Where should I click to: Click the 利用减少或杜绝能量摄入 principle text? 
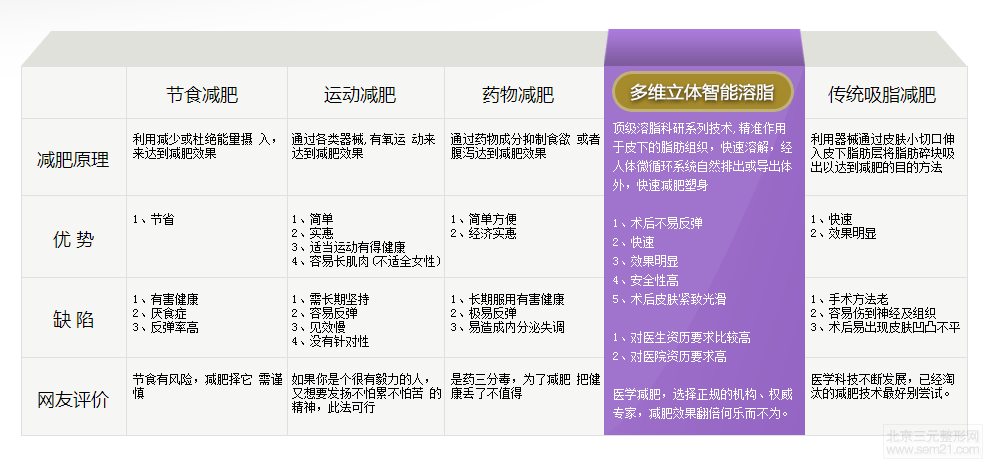[x=205, y=146]
